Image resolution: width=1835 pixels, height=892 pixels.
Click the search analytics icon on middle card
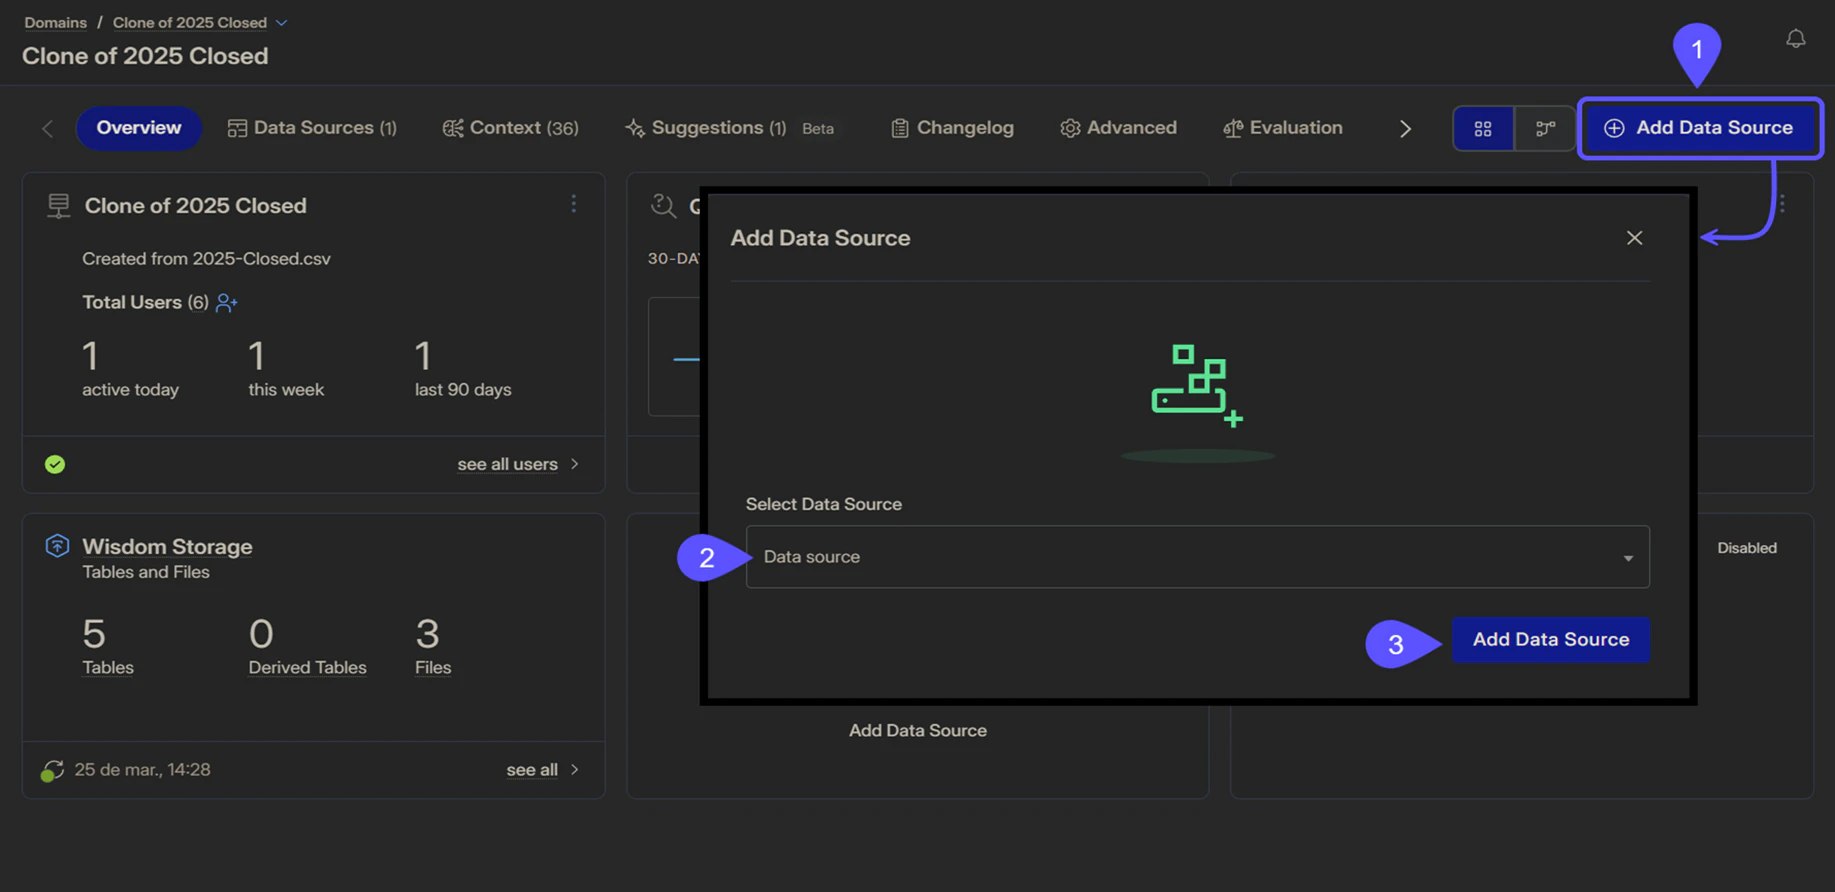click(x=663, y=205)
